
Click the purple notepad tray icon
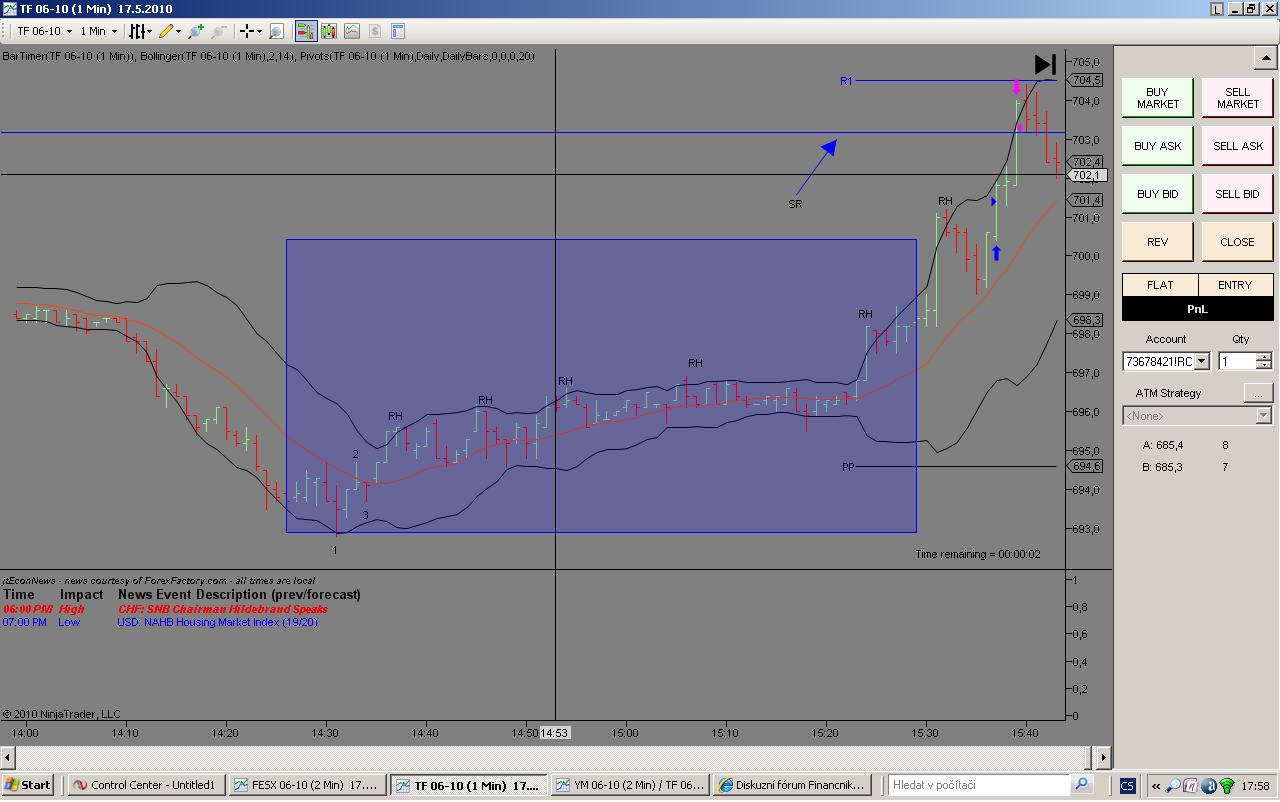tap(1191, 785)
